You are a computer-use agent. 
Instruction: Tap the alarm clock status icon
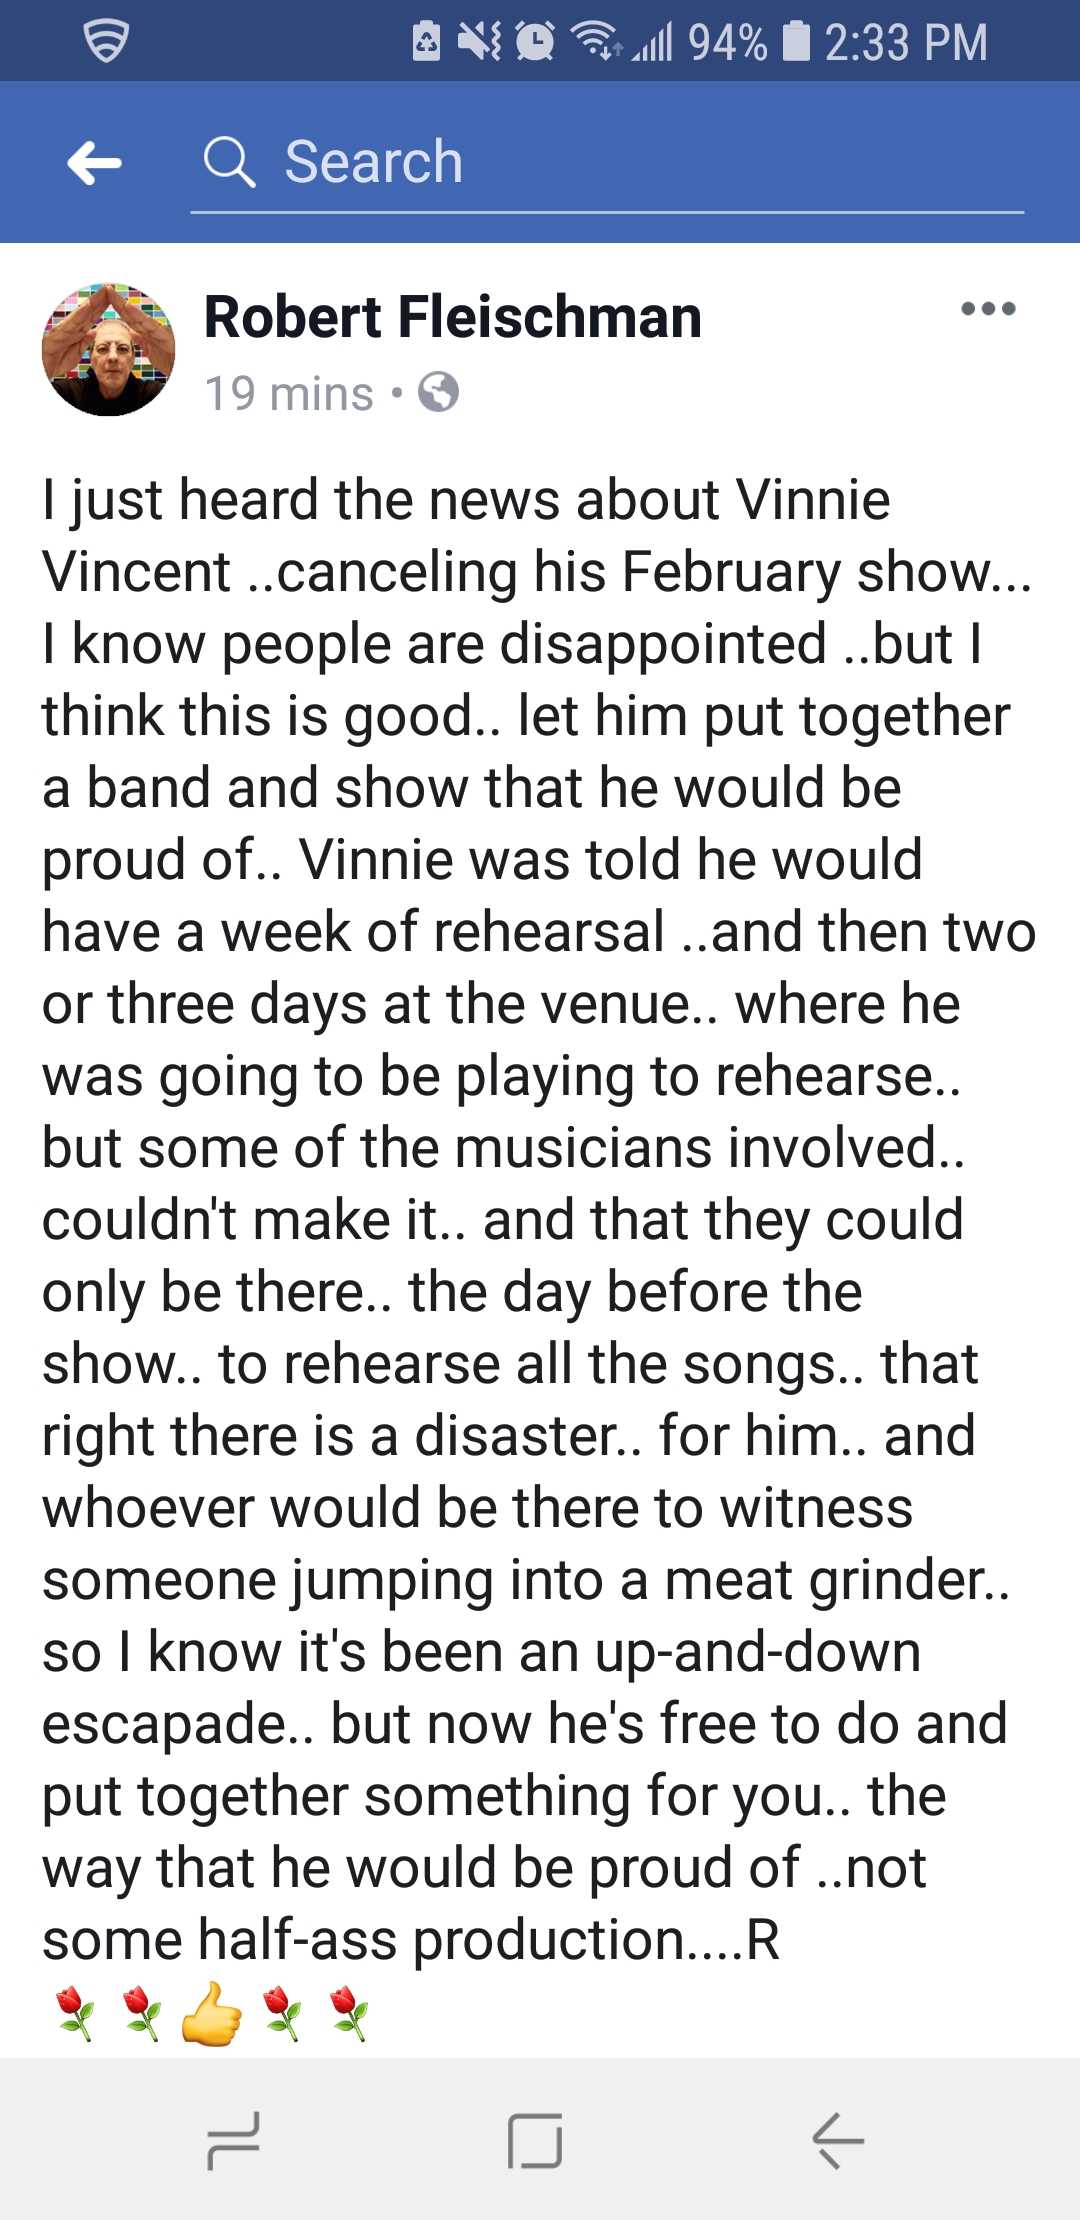tap(535, 42)
